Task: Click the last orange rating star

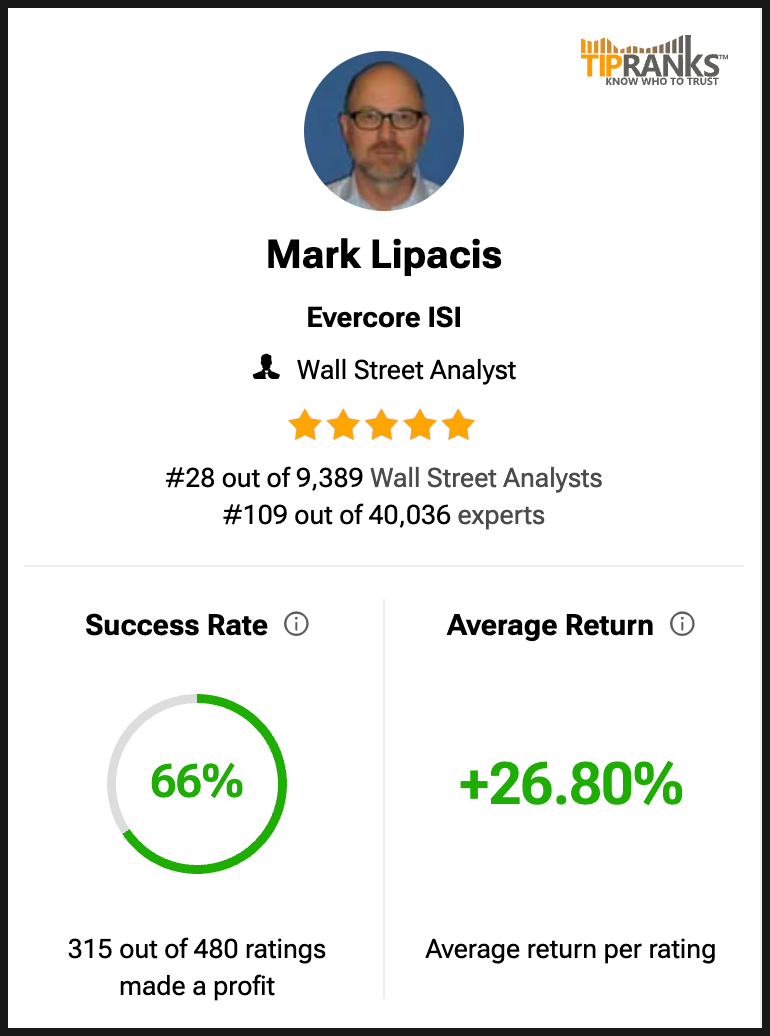Action: tap(458, 425)
